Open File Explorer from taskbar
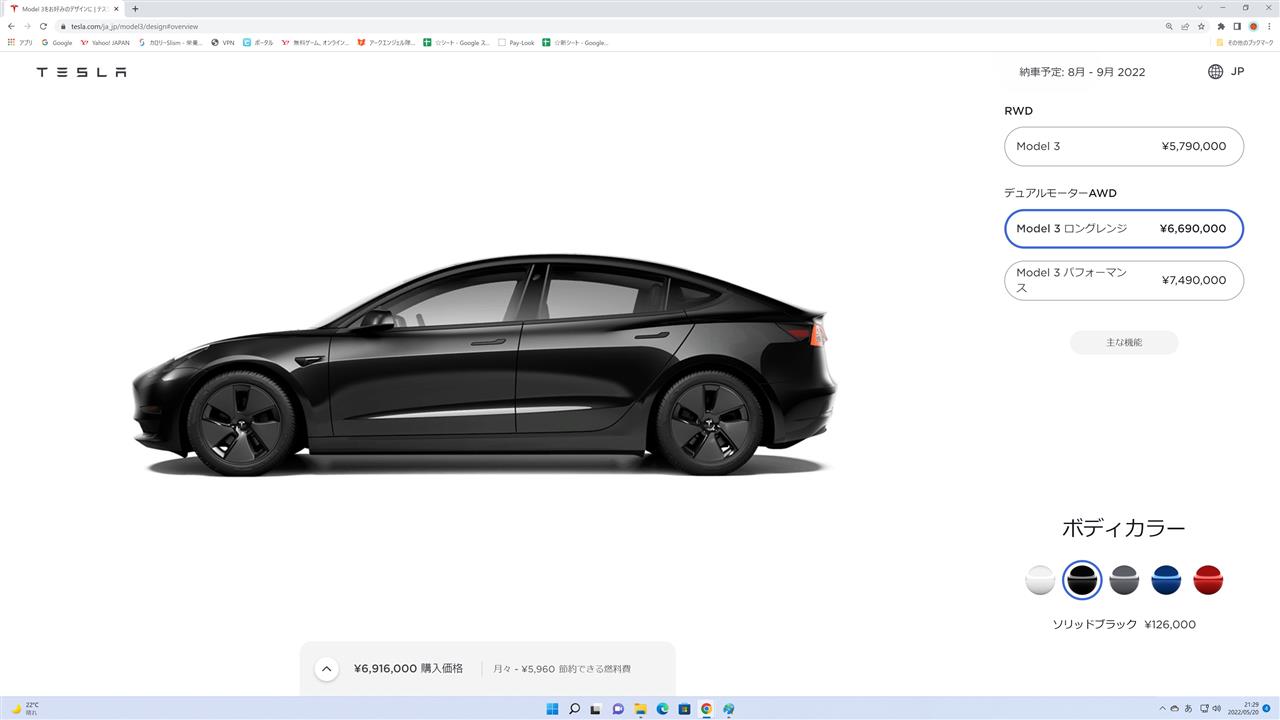The width and height of the screenshot is (1280, 720). point(640,709)
